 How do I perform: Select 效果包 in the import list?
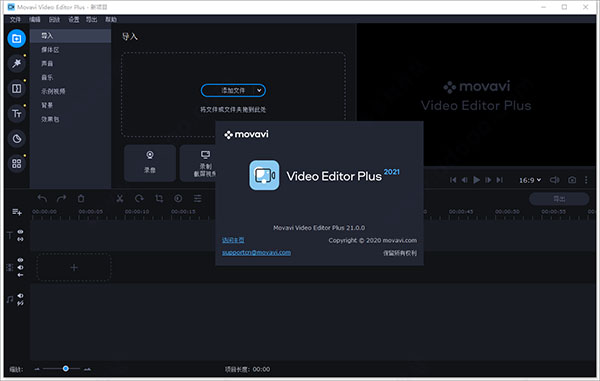70,119
